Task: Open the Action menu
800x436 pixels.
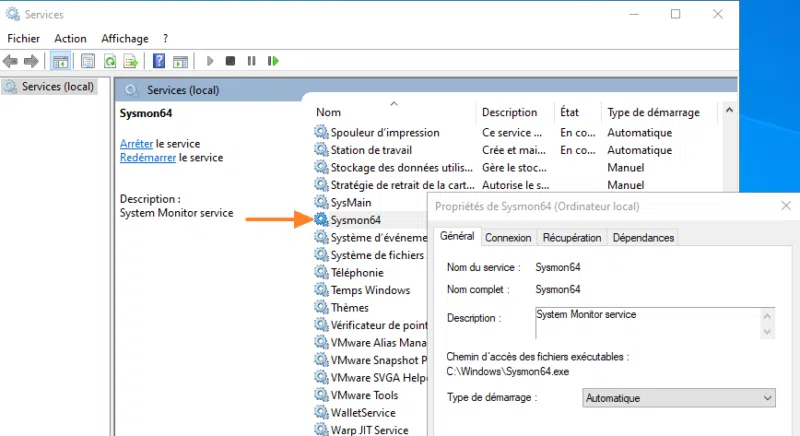Action: pyautogui.click(x=70, y=39)
